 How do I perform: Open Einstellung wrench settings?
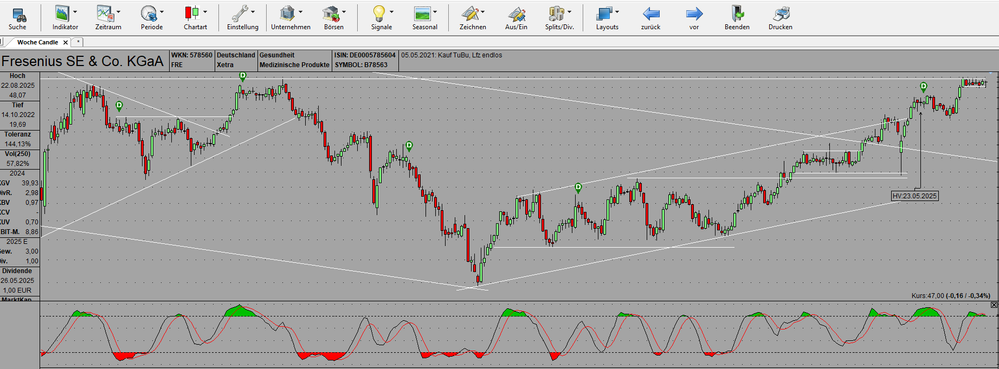pyautogui.click(x=240, y=13)
